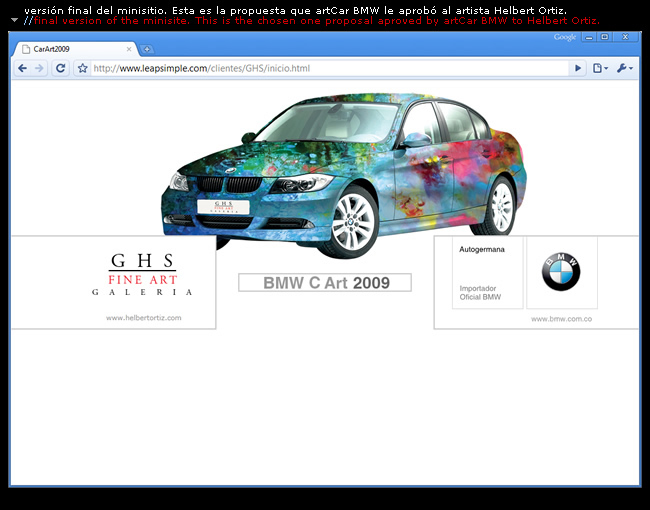Click the BMW C Art 2009 button
This screenshot has width=650, height=510.
pyautogui.click(x=325, y=283)
